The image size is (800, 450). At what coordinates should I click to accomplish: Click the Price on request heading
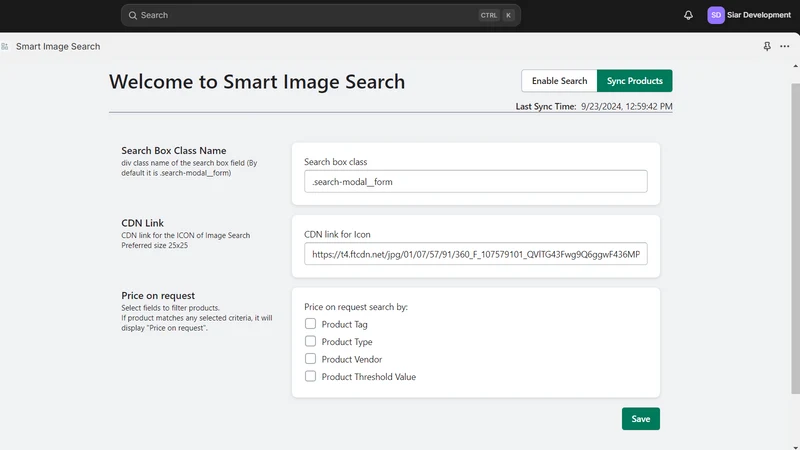(x=158, y=295)
